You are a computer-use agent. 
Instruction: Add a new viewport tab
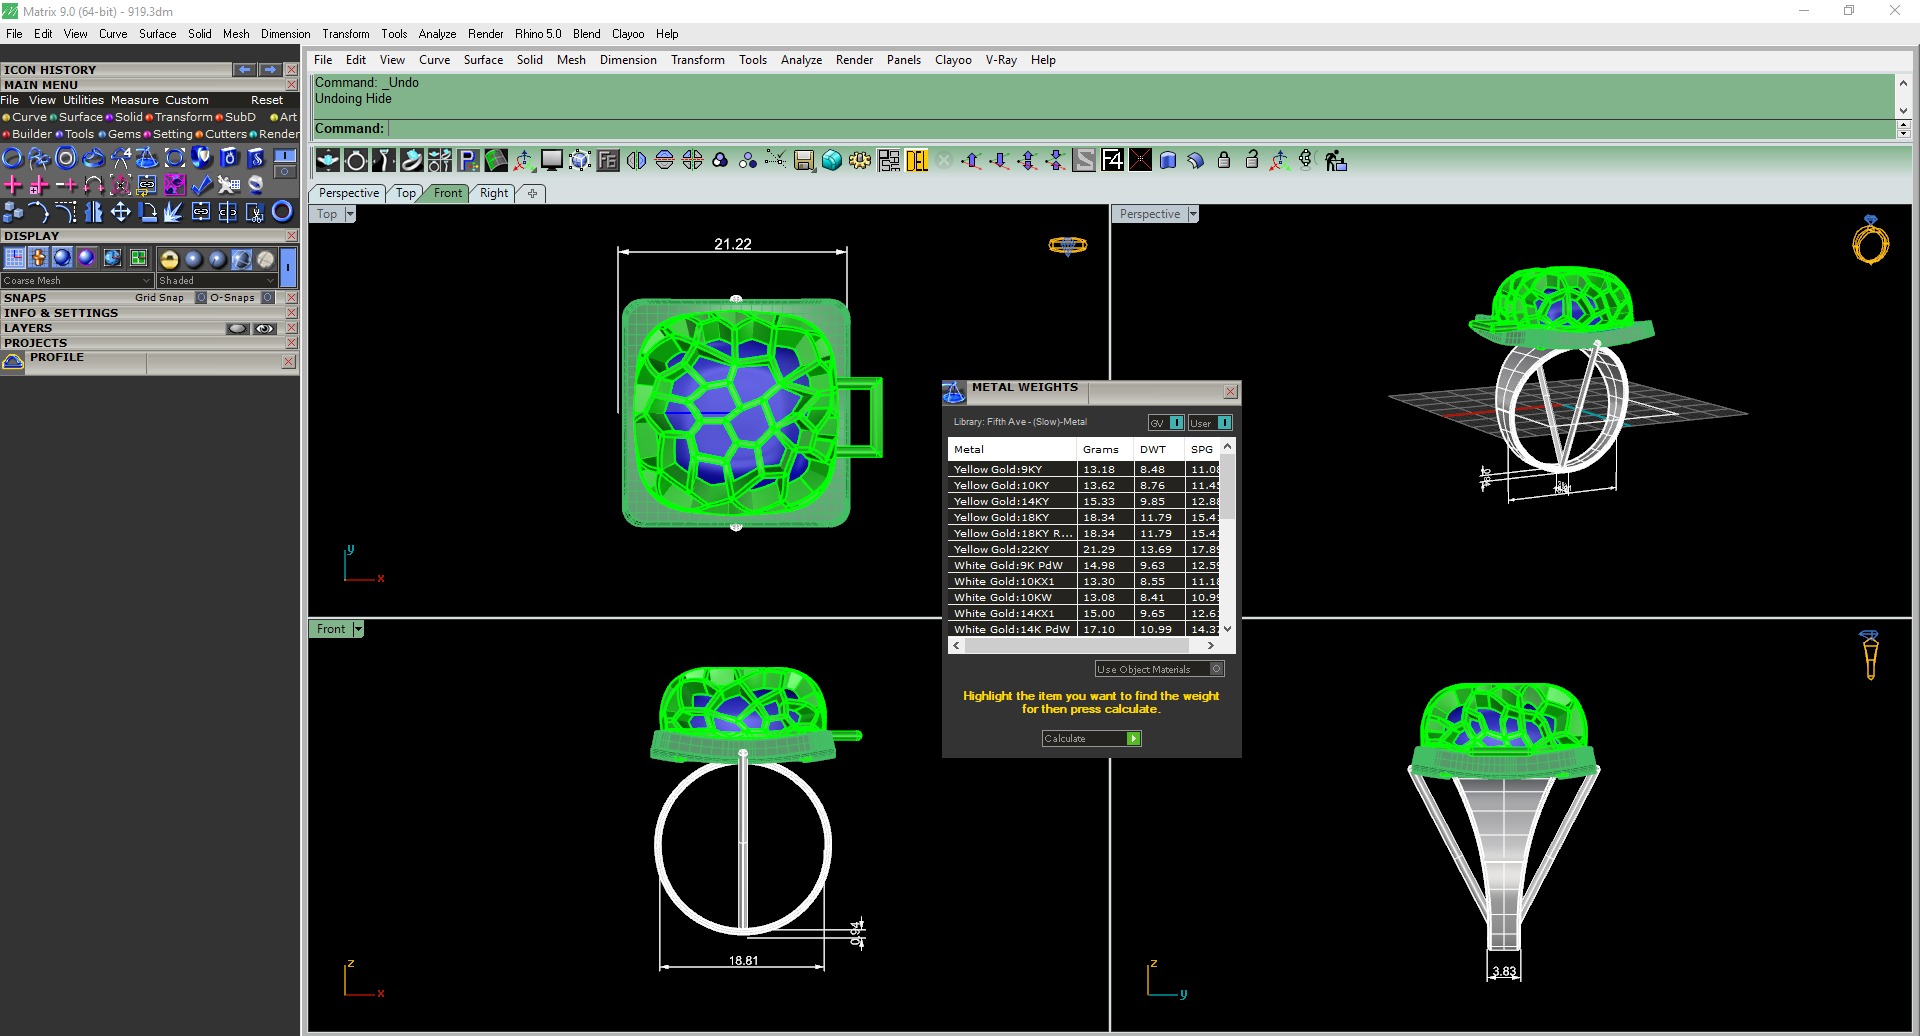tap(532, 193)
